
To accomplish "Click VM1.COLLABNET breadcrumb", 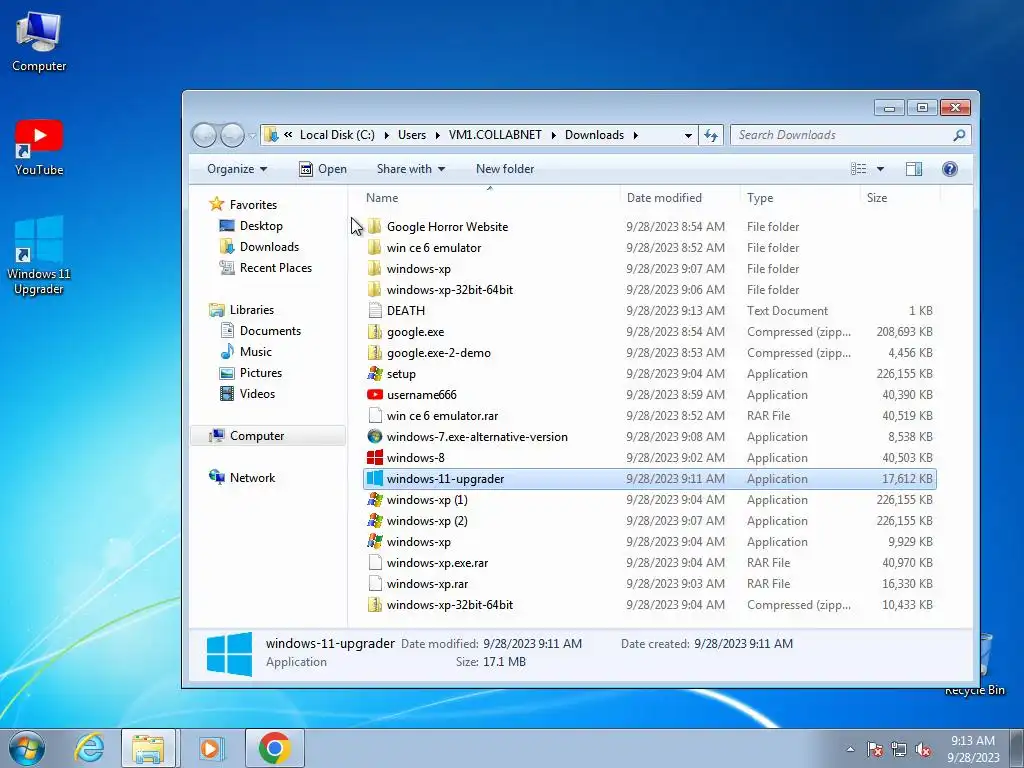I will pyautogui.click(x=495, y=135).
